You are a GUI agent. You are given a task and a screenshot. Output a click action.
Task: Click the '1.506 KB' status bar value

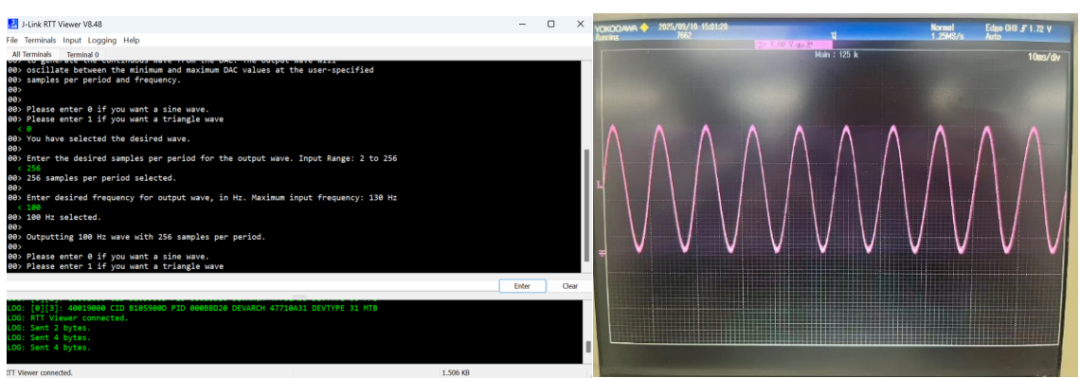[x=455, y=372]
